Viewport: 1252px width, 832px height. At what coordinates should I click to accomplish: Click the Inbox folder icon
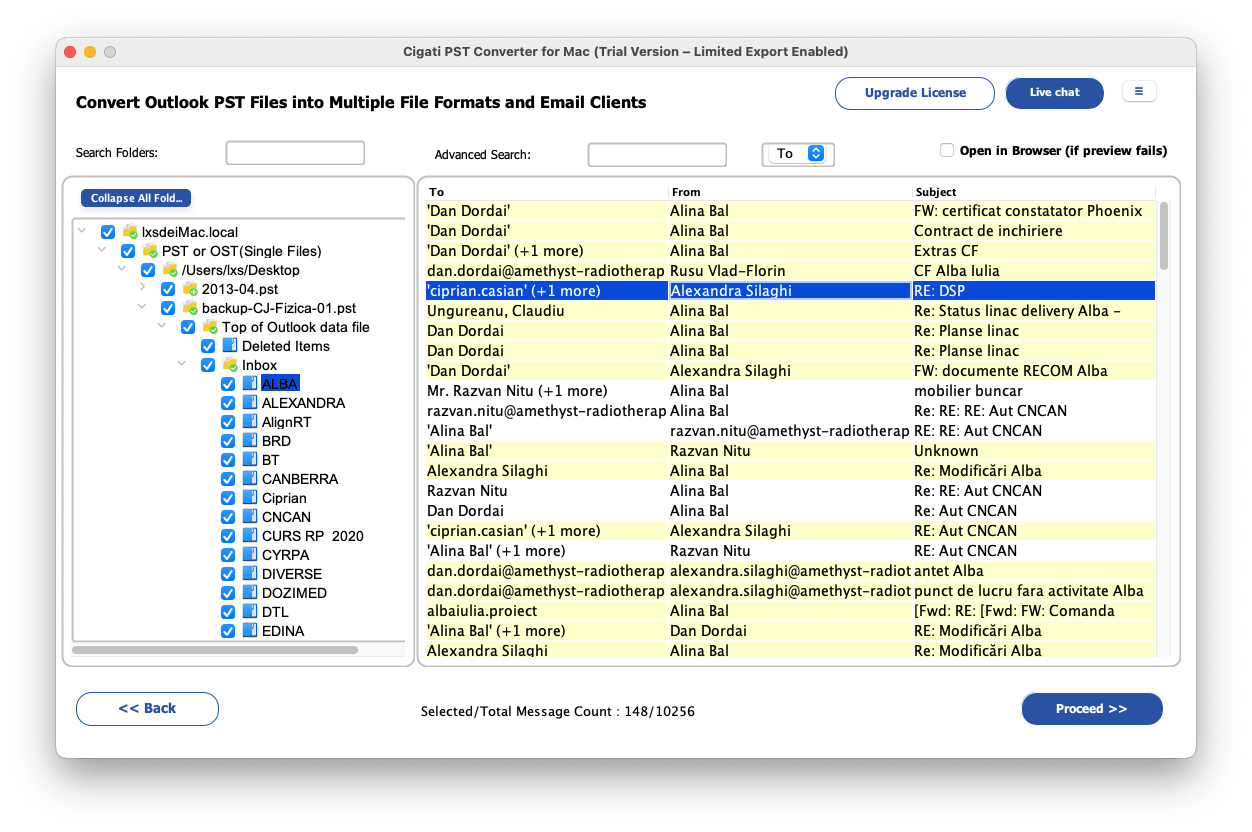[x=230, y=365]
